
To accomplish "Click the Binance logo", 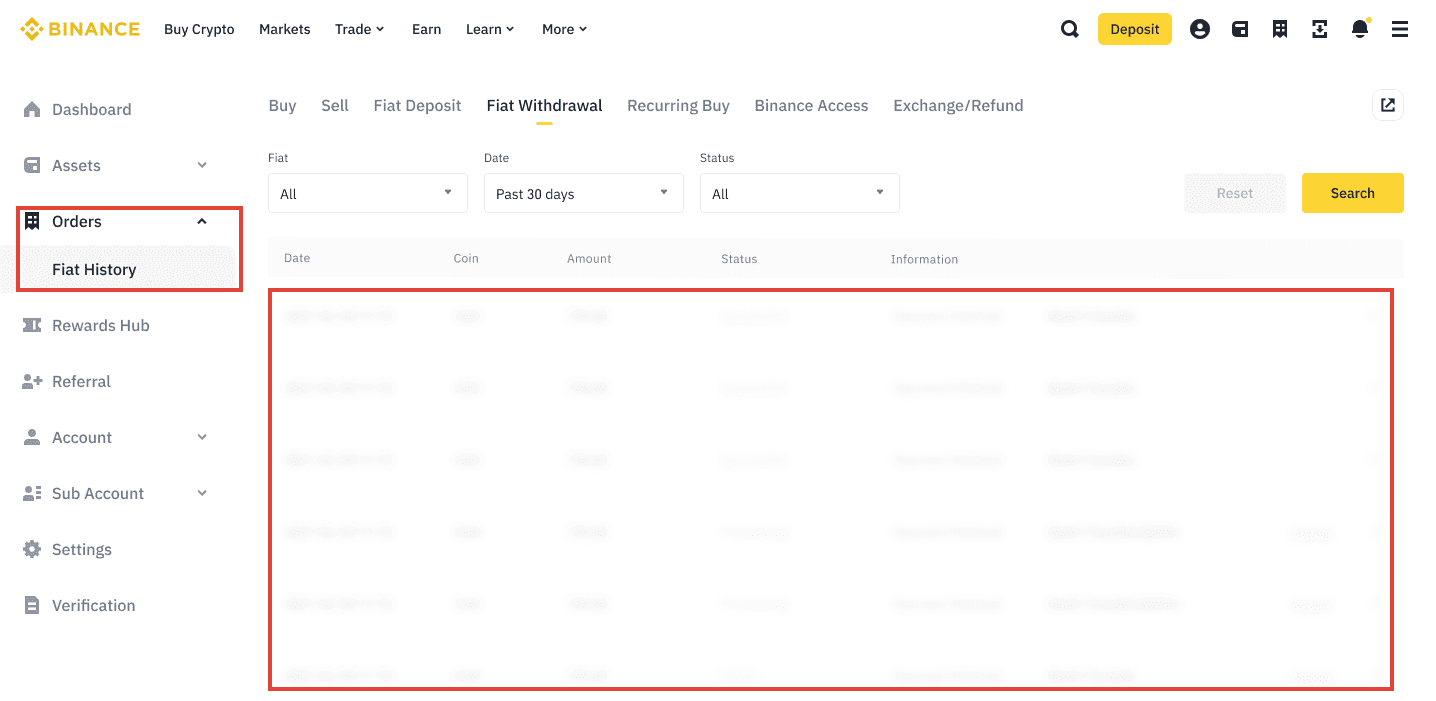I will [80, 29].
